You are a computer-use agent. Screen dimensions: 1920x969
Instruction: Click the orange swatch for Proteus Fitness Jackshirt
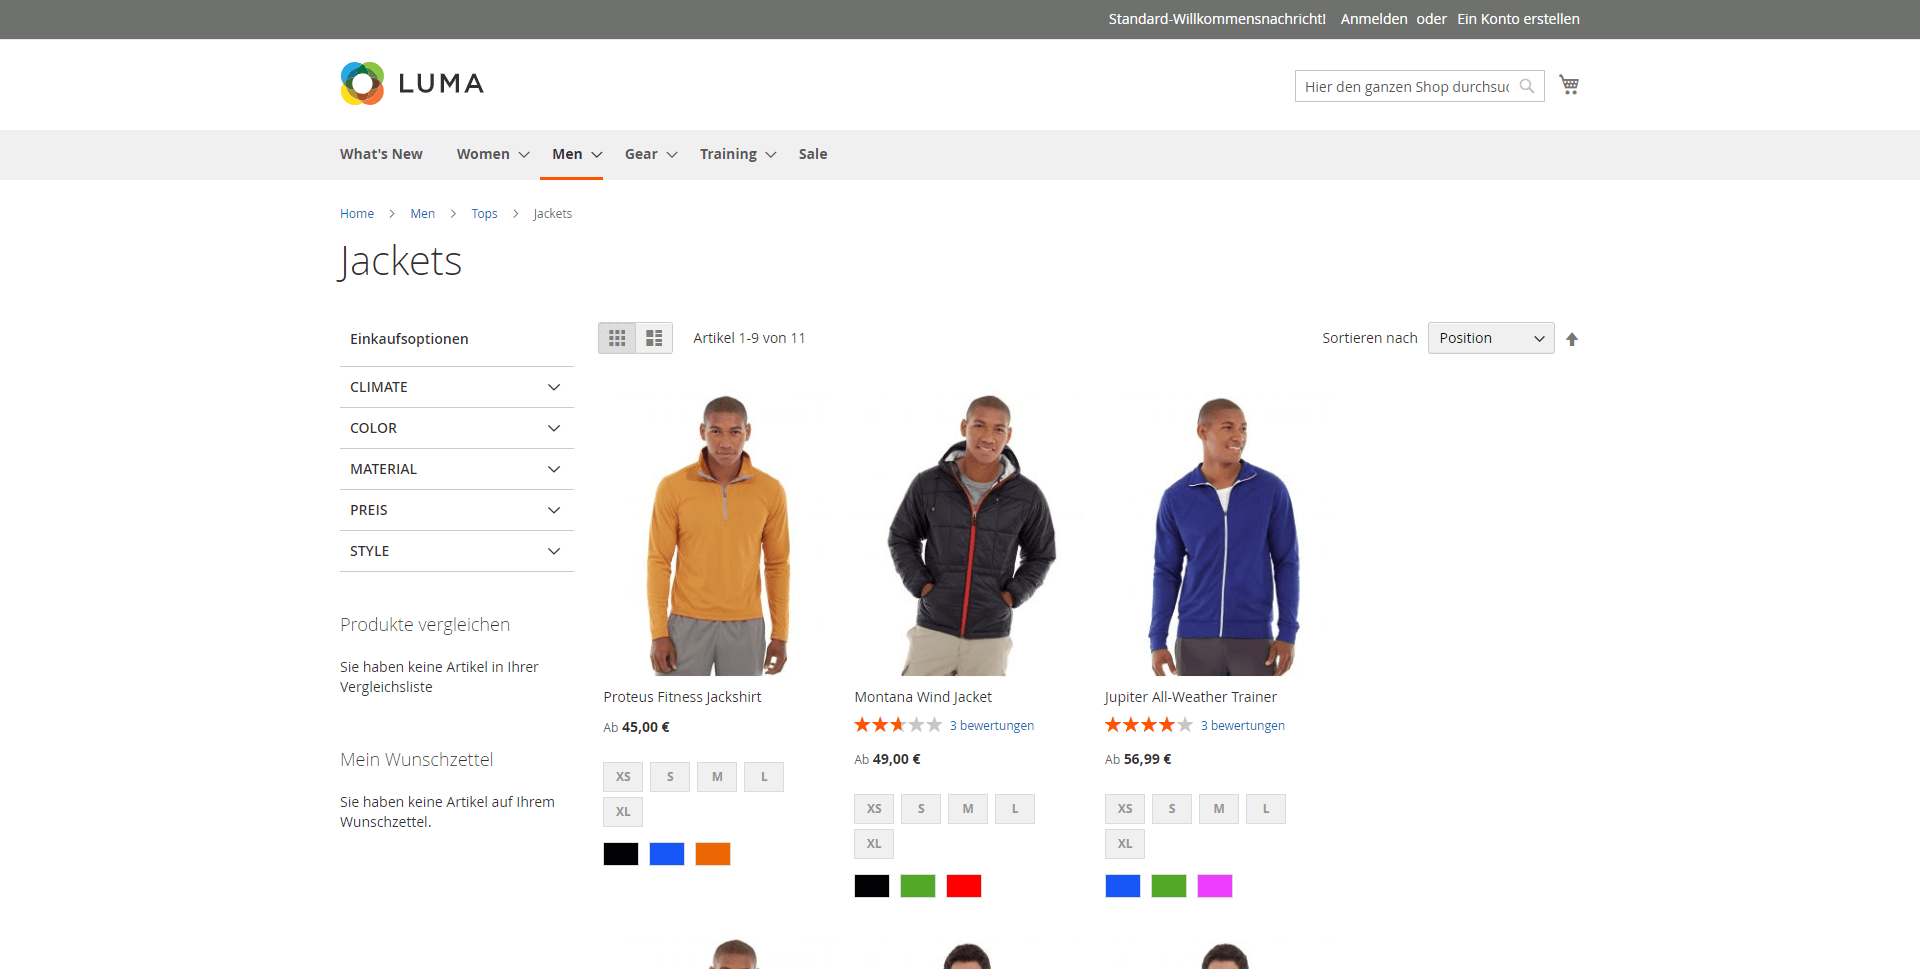point(713,853)
